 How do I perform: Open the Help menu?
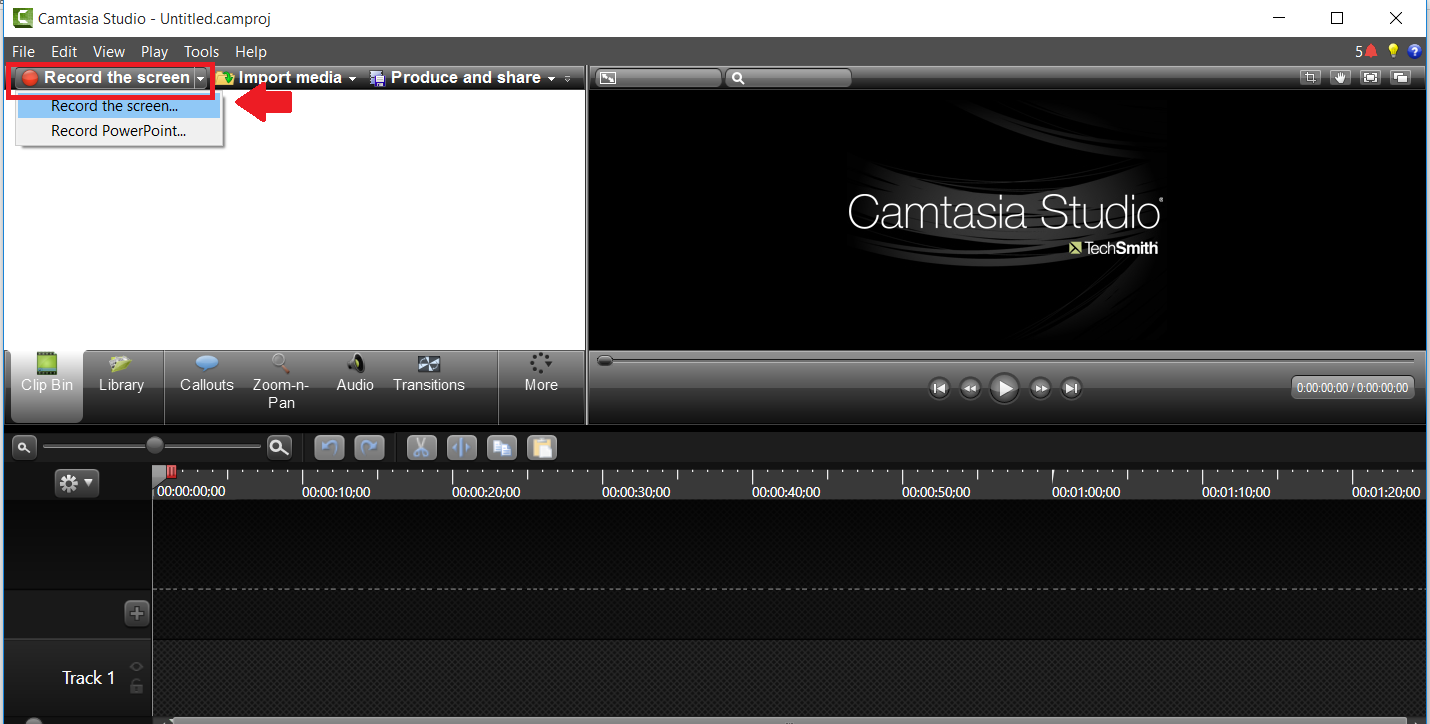point(251,51)
